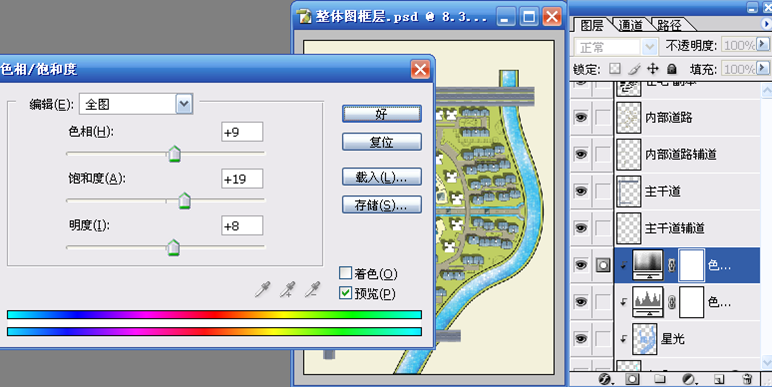The image size is (772, 387).
Task: Toggle lock image pixels brush icon
Action: pos(634,68)
